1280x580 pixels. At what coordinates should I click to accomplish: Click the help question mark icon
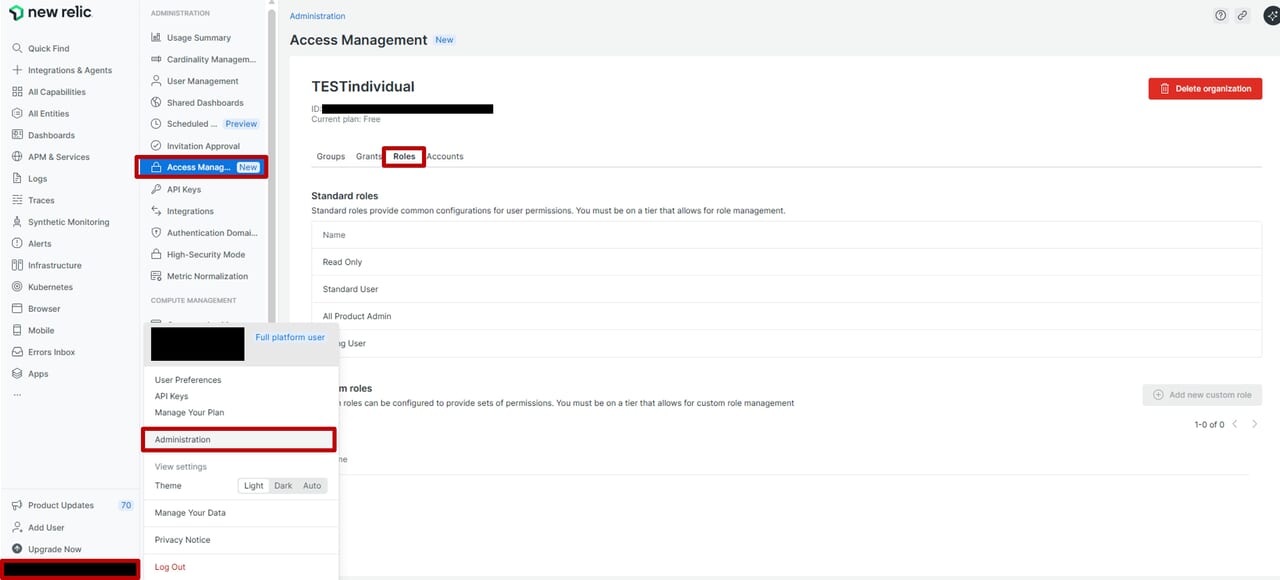coord(1220,16)
